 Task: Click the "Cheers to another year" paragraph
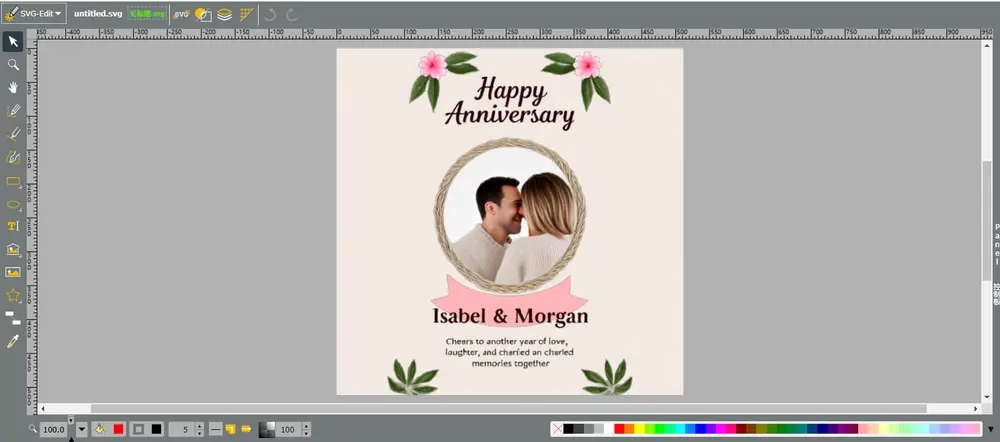pos(509,352)
